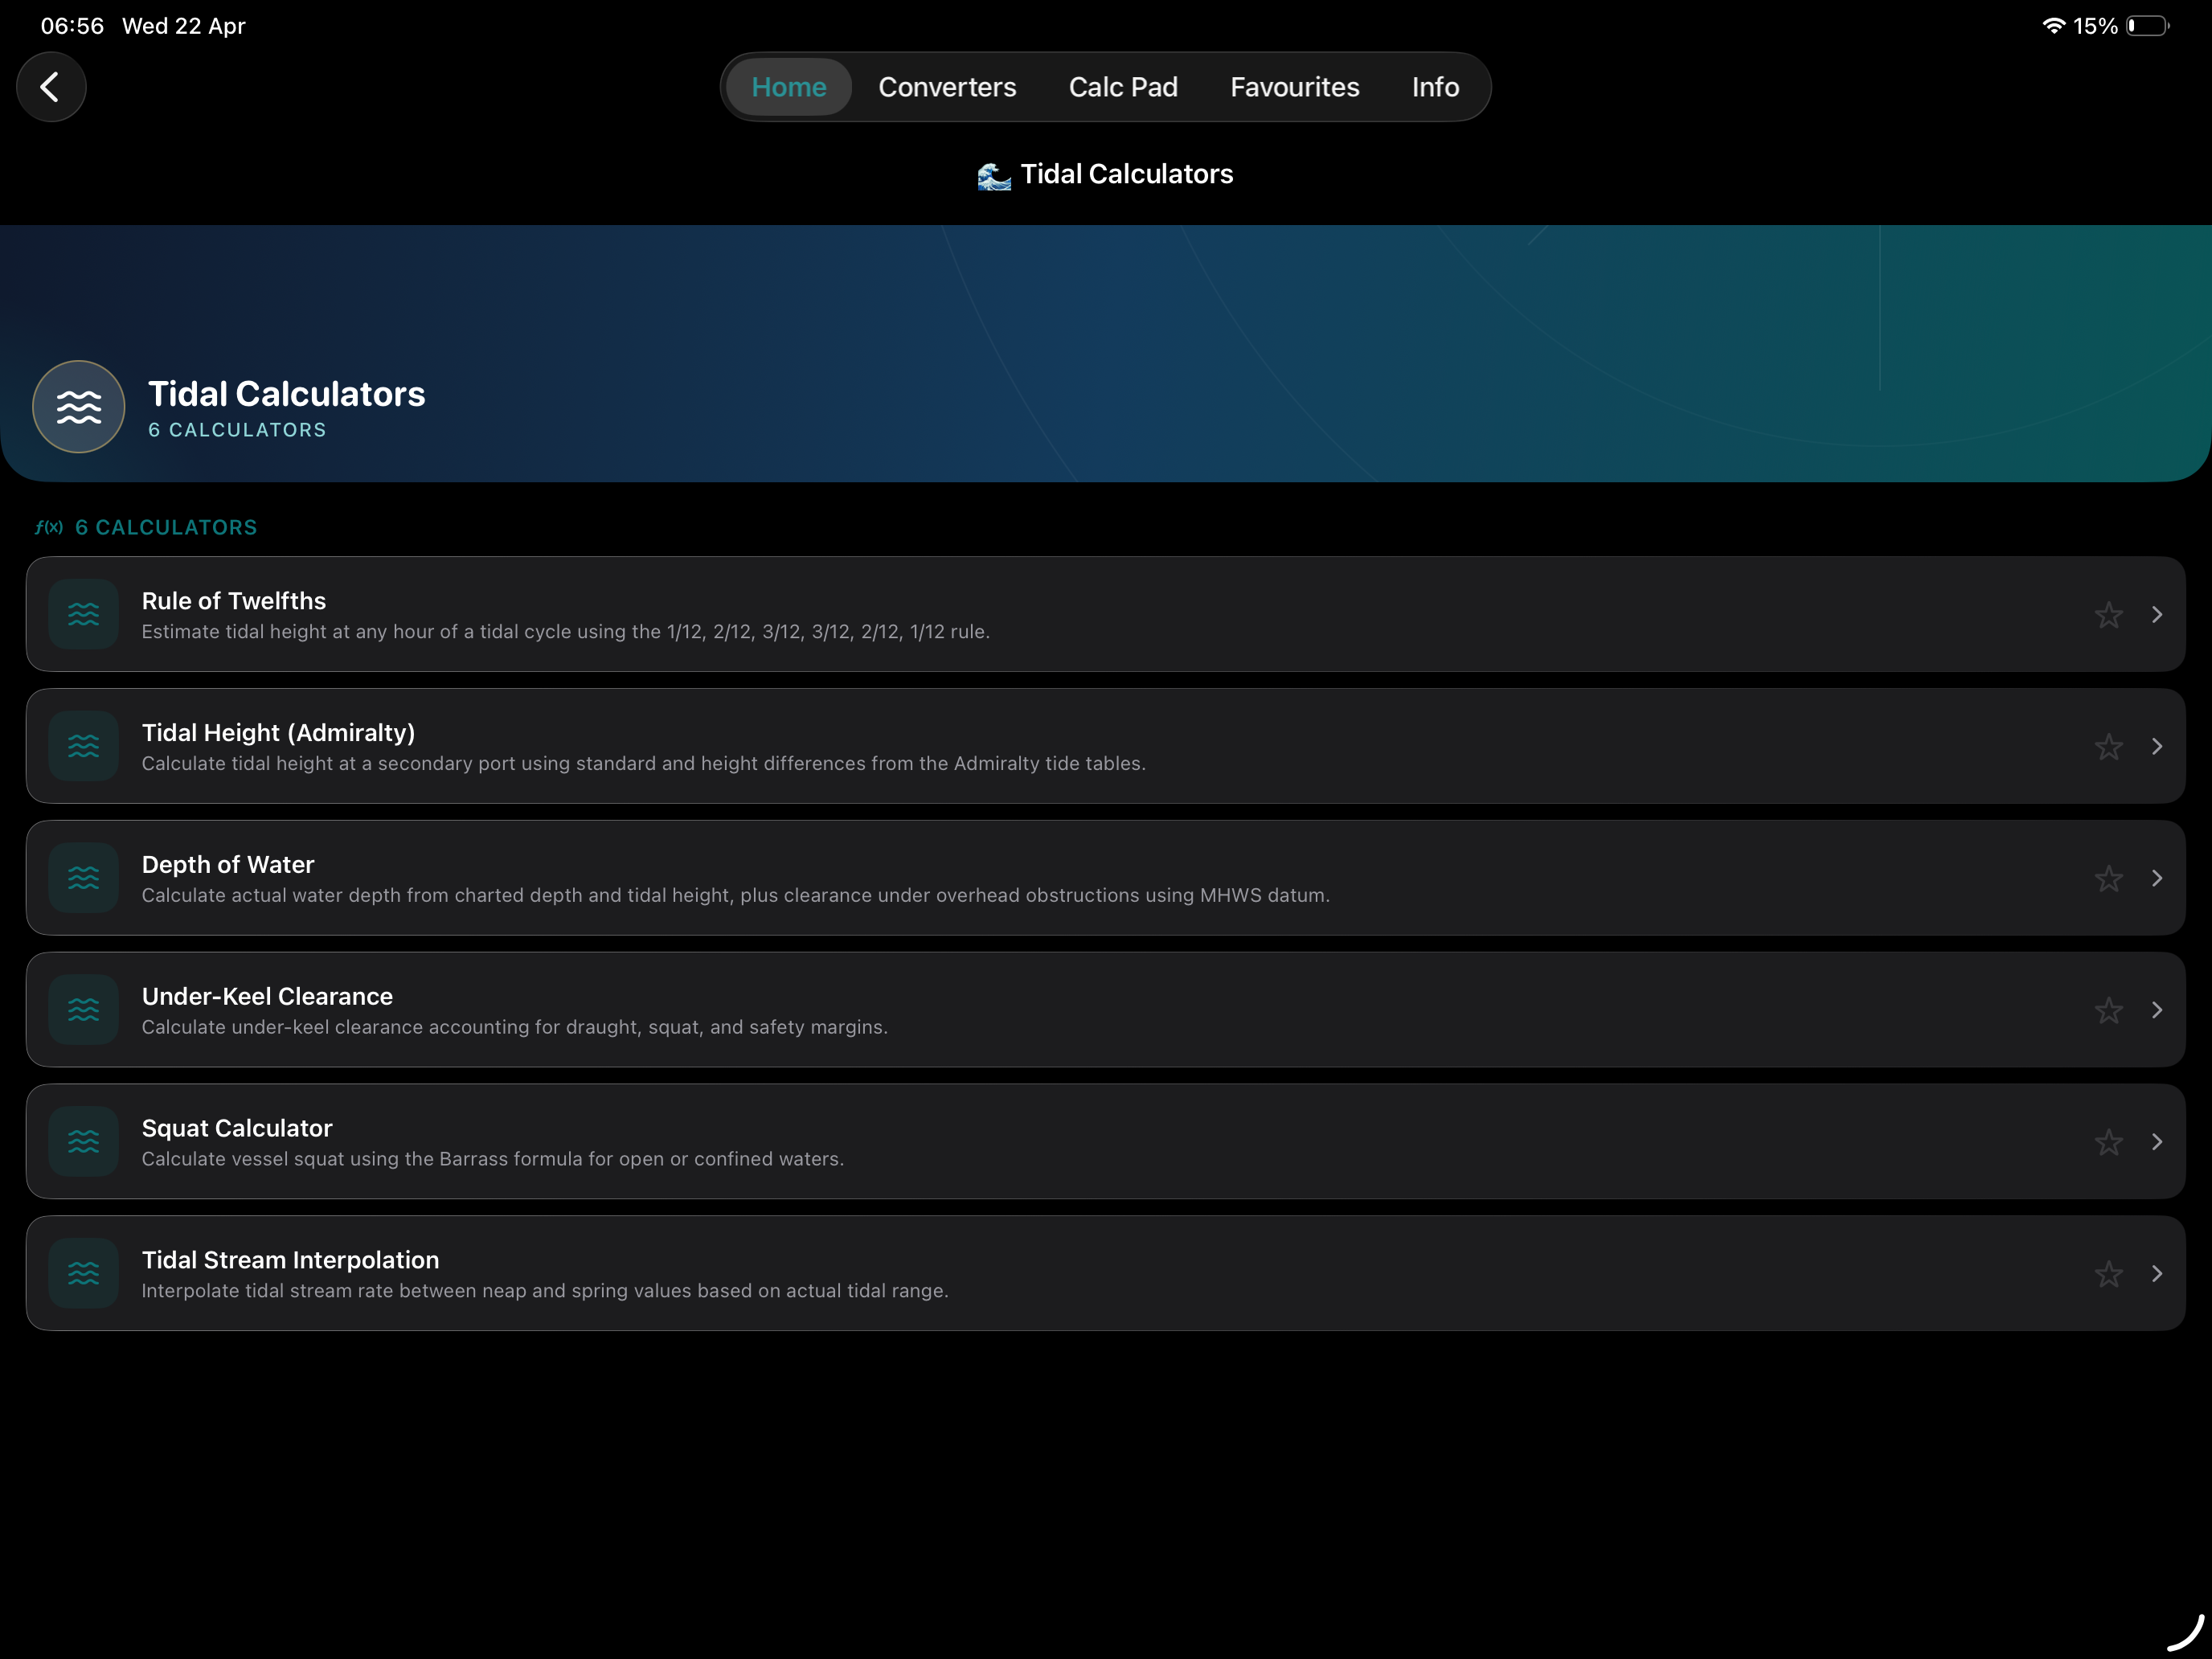
Task: Click the Tidal Stream Interpolation wave icon
Action: coord(84,1274)
